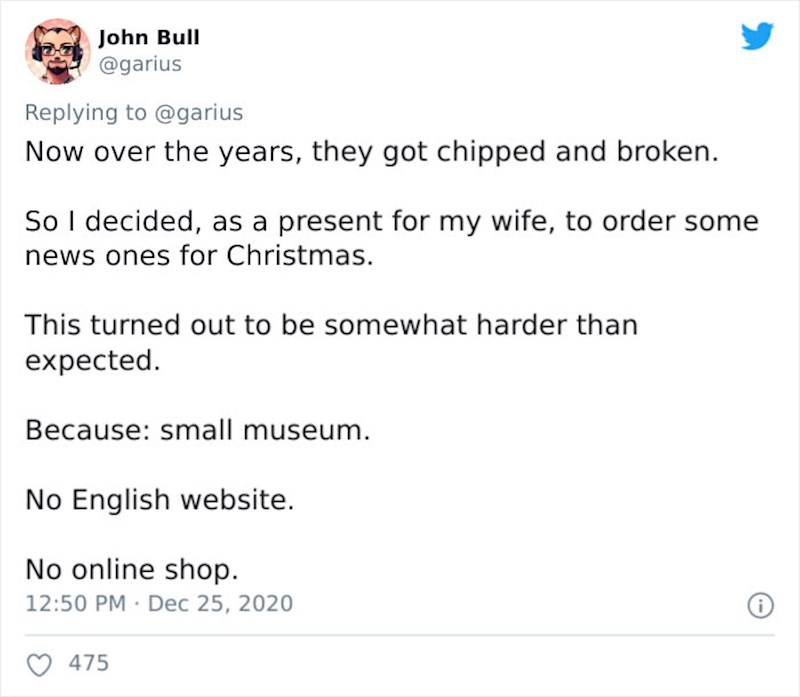Click the Twitter bird logo
This screenshot has width=800, height=697.
[757, 37]
